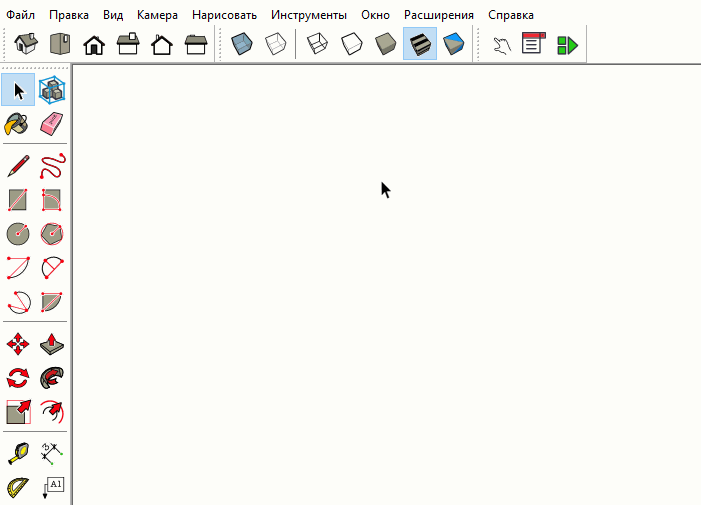Switch to Right view
Screen dimensions: 701x505
click(128, 44)
